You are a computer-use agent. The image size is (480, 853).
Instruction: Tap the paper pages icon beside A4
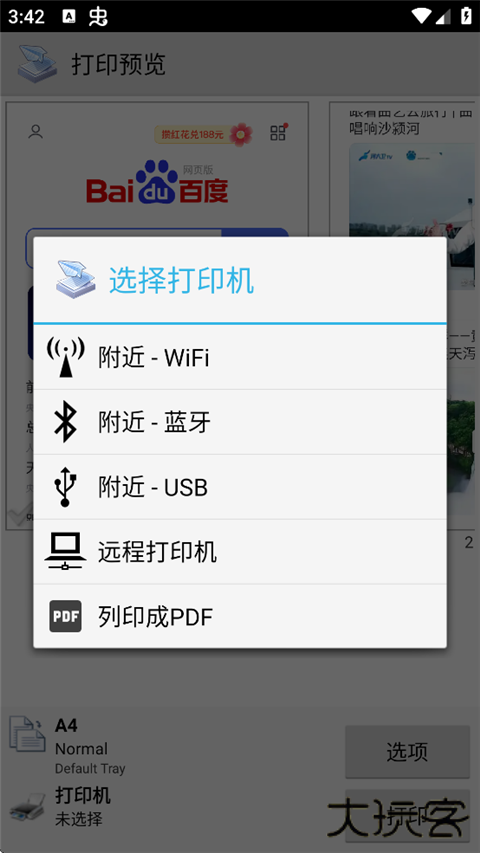[x=27, y=734]
